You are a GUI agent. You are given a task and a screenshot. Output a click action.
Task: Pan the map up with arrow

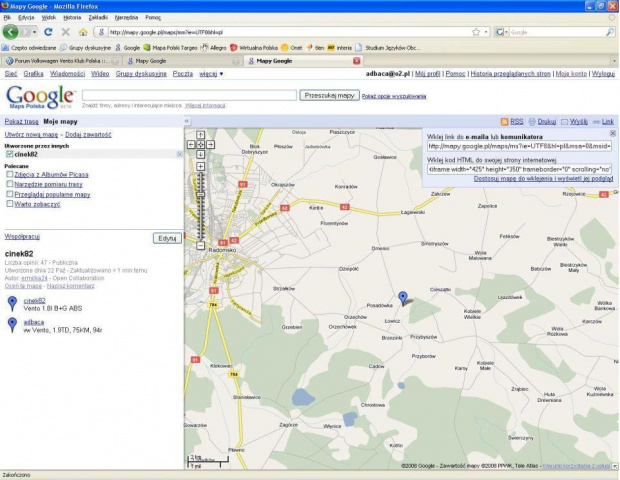200,135
